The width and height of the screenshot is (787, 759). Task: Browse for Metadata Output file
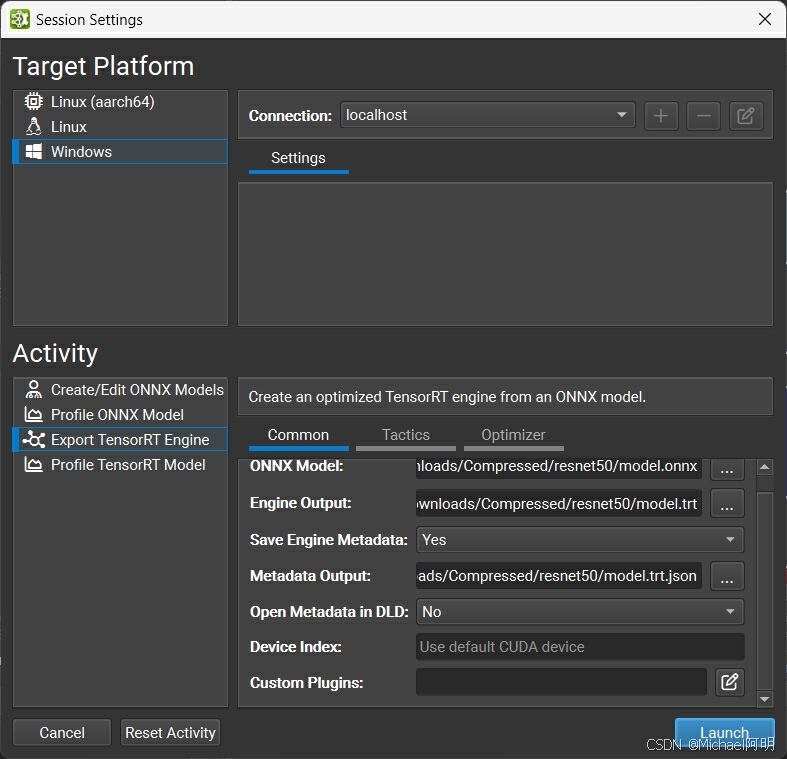coord(727,576)
